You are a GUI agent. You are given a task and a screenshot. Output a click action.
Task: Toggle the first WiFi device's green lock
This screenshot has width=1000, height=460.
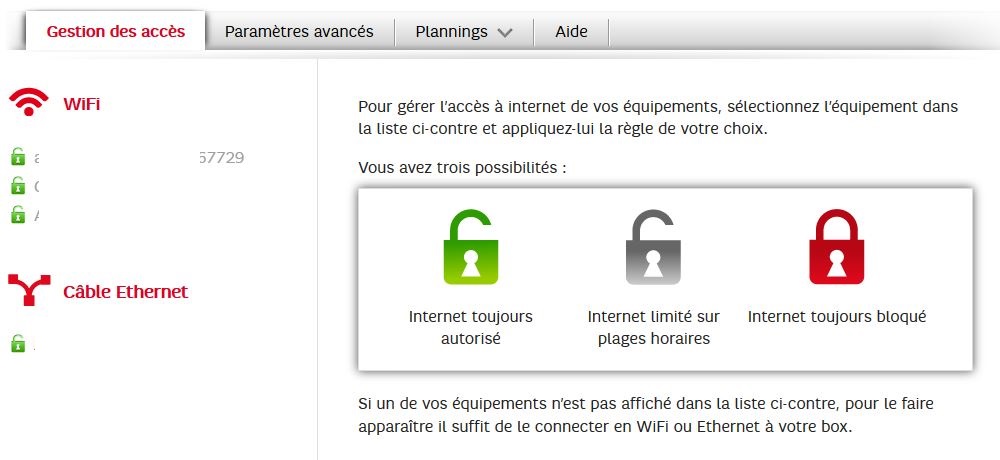tap(17, 157)
